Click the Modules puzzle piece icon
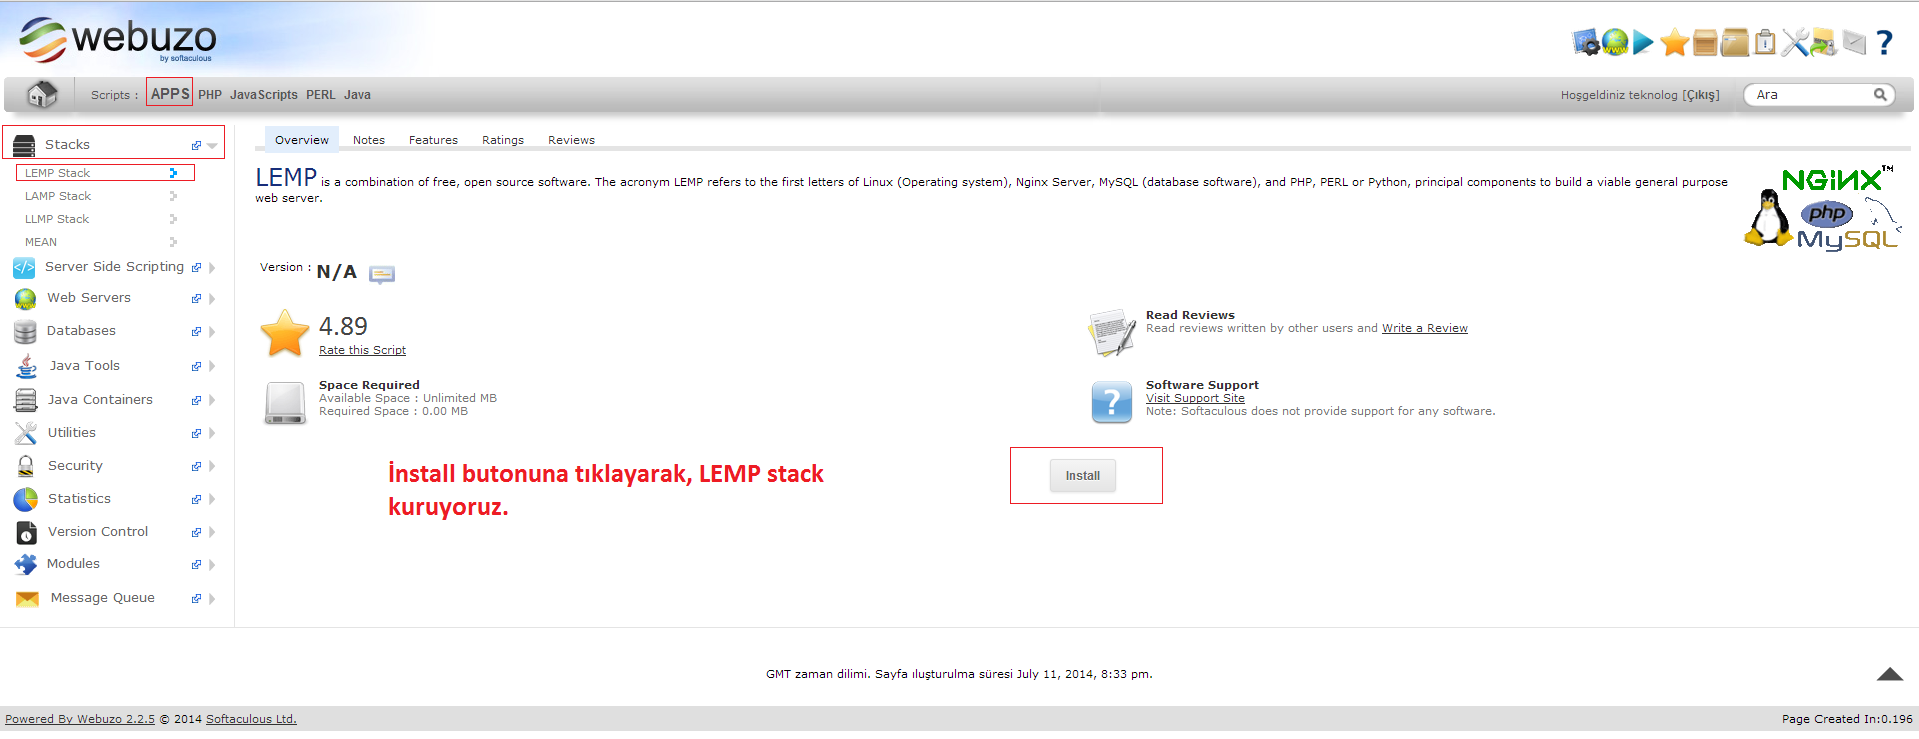The height and width of the screenshot is (739, 1919). [x=26, y=564]
